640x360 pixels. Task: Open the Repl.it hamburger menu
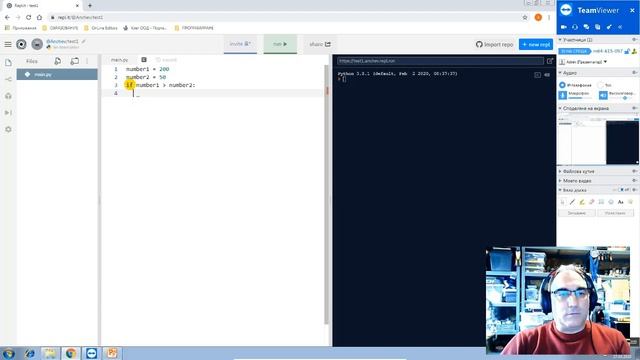click(x=8, y=44)
